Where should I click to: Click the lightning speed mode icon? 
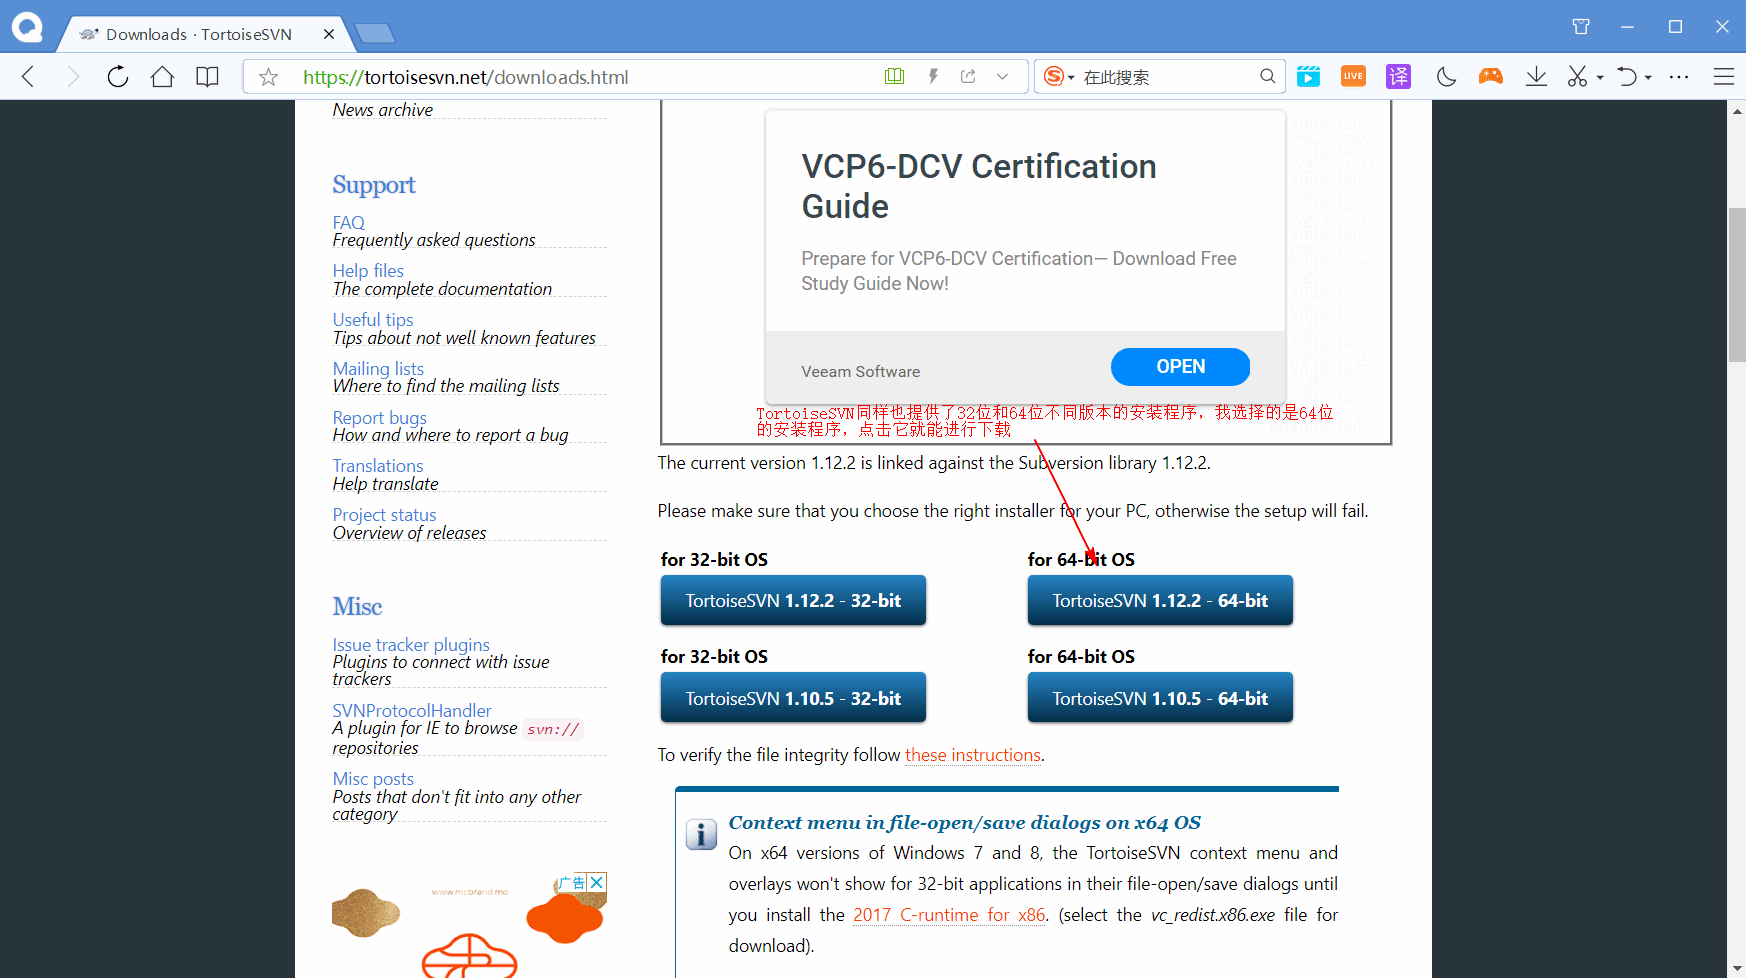pyautogui.click(x=933, y=76)
